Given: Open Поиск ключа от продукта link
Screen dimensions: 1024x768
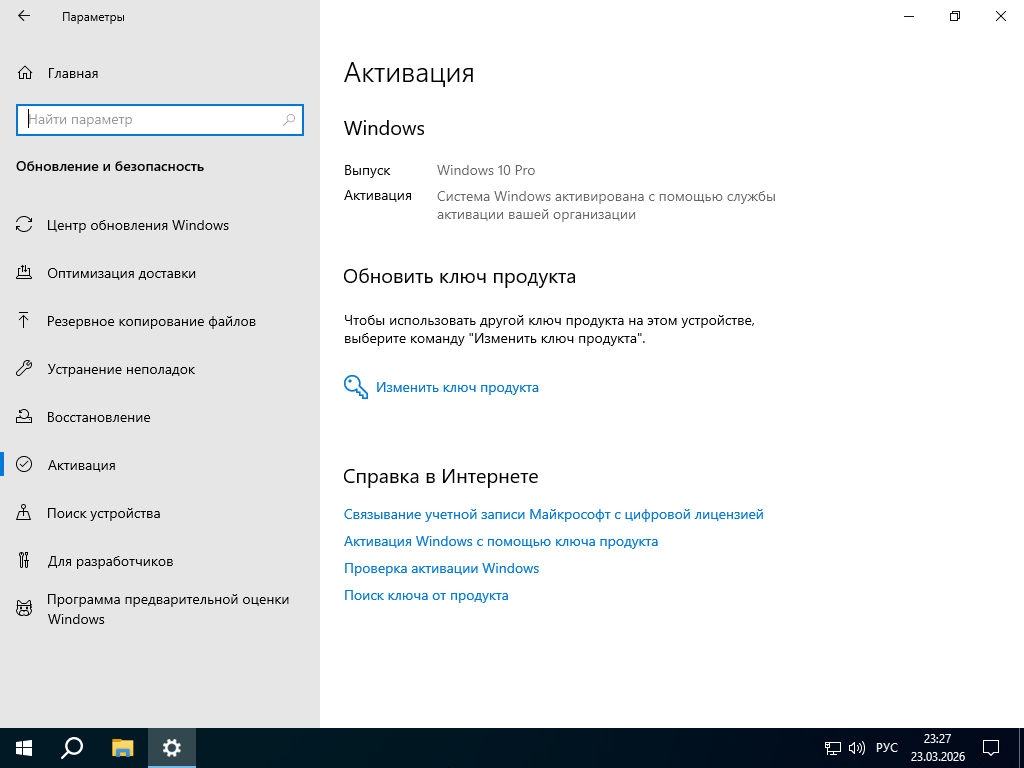Looking at the screenshot, I should [x=426, y=595].
